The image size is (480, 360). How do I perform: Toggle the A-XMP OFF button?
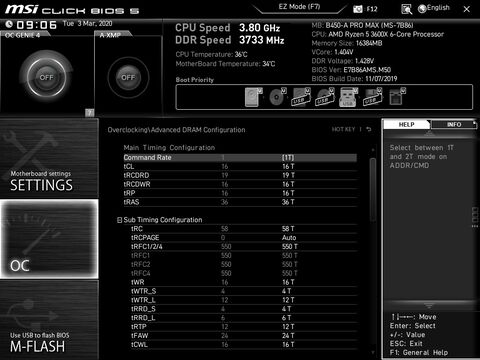tap(128, 77)
